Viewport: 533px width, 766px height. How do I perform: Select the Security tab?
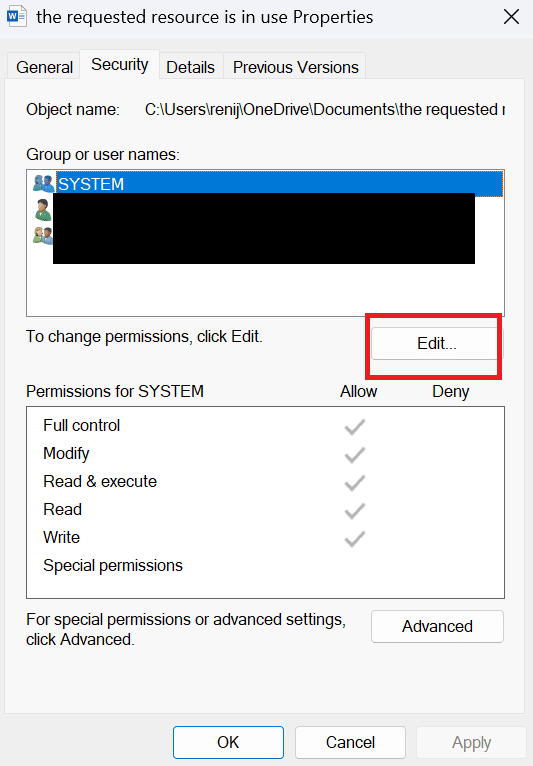(120, 64)
